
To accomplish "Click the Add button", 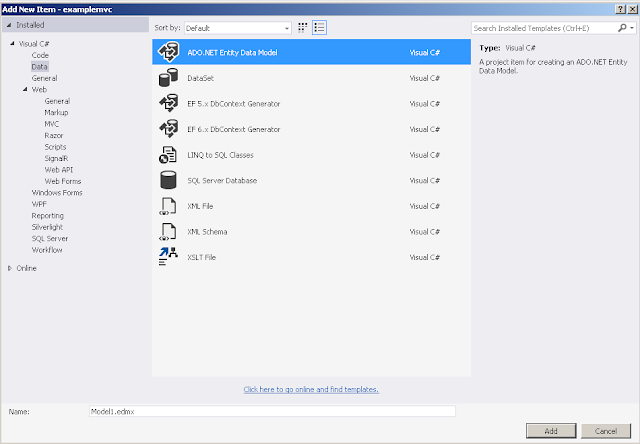I will [x=551, y=431].
